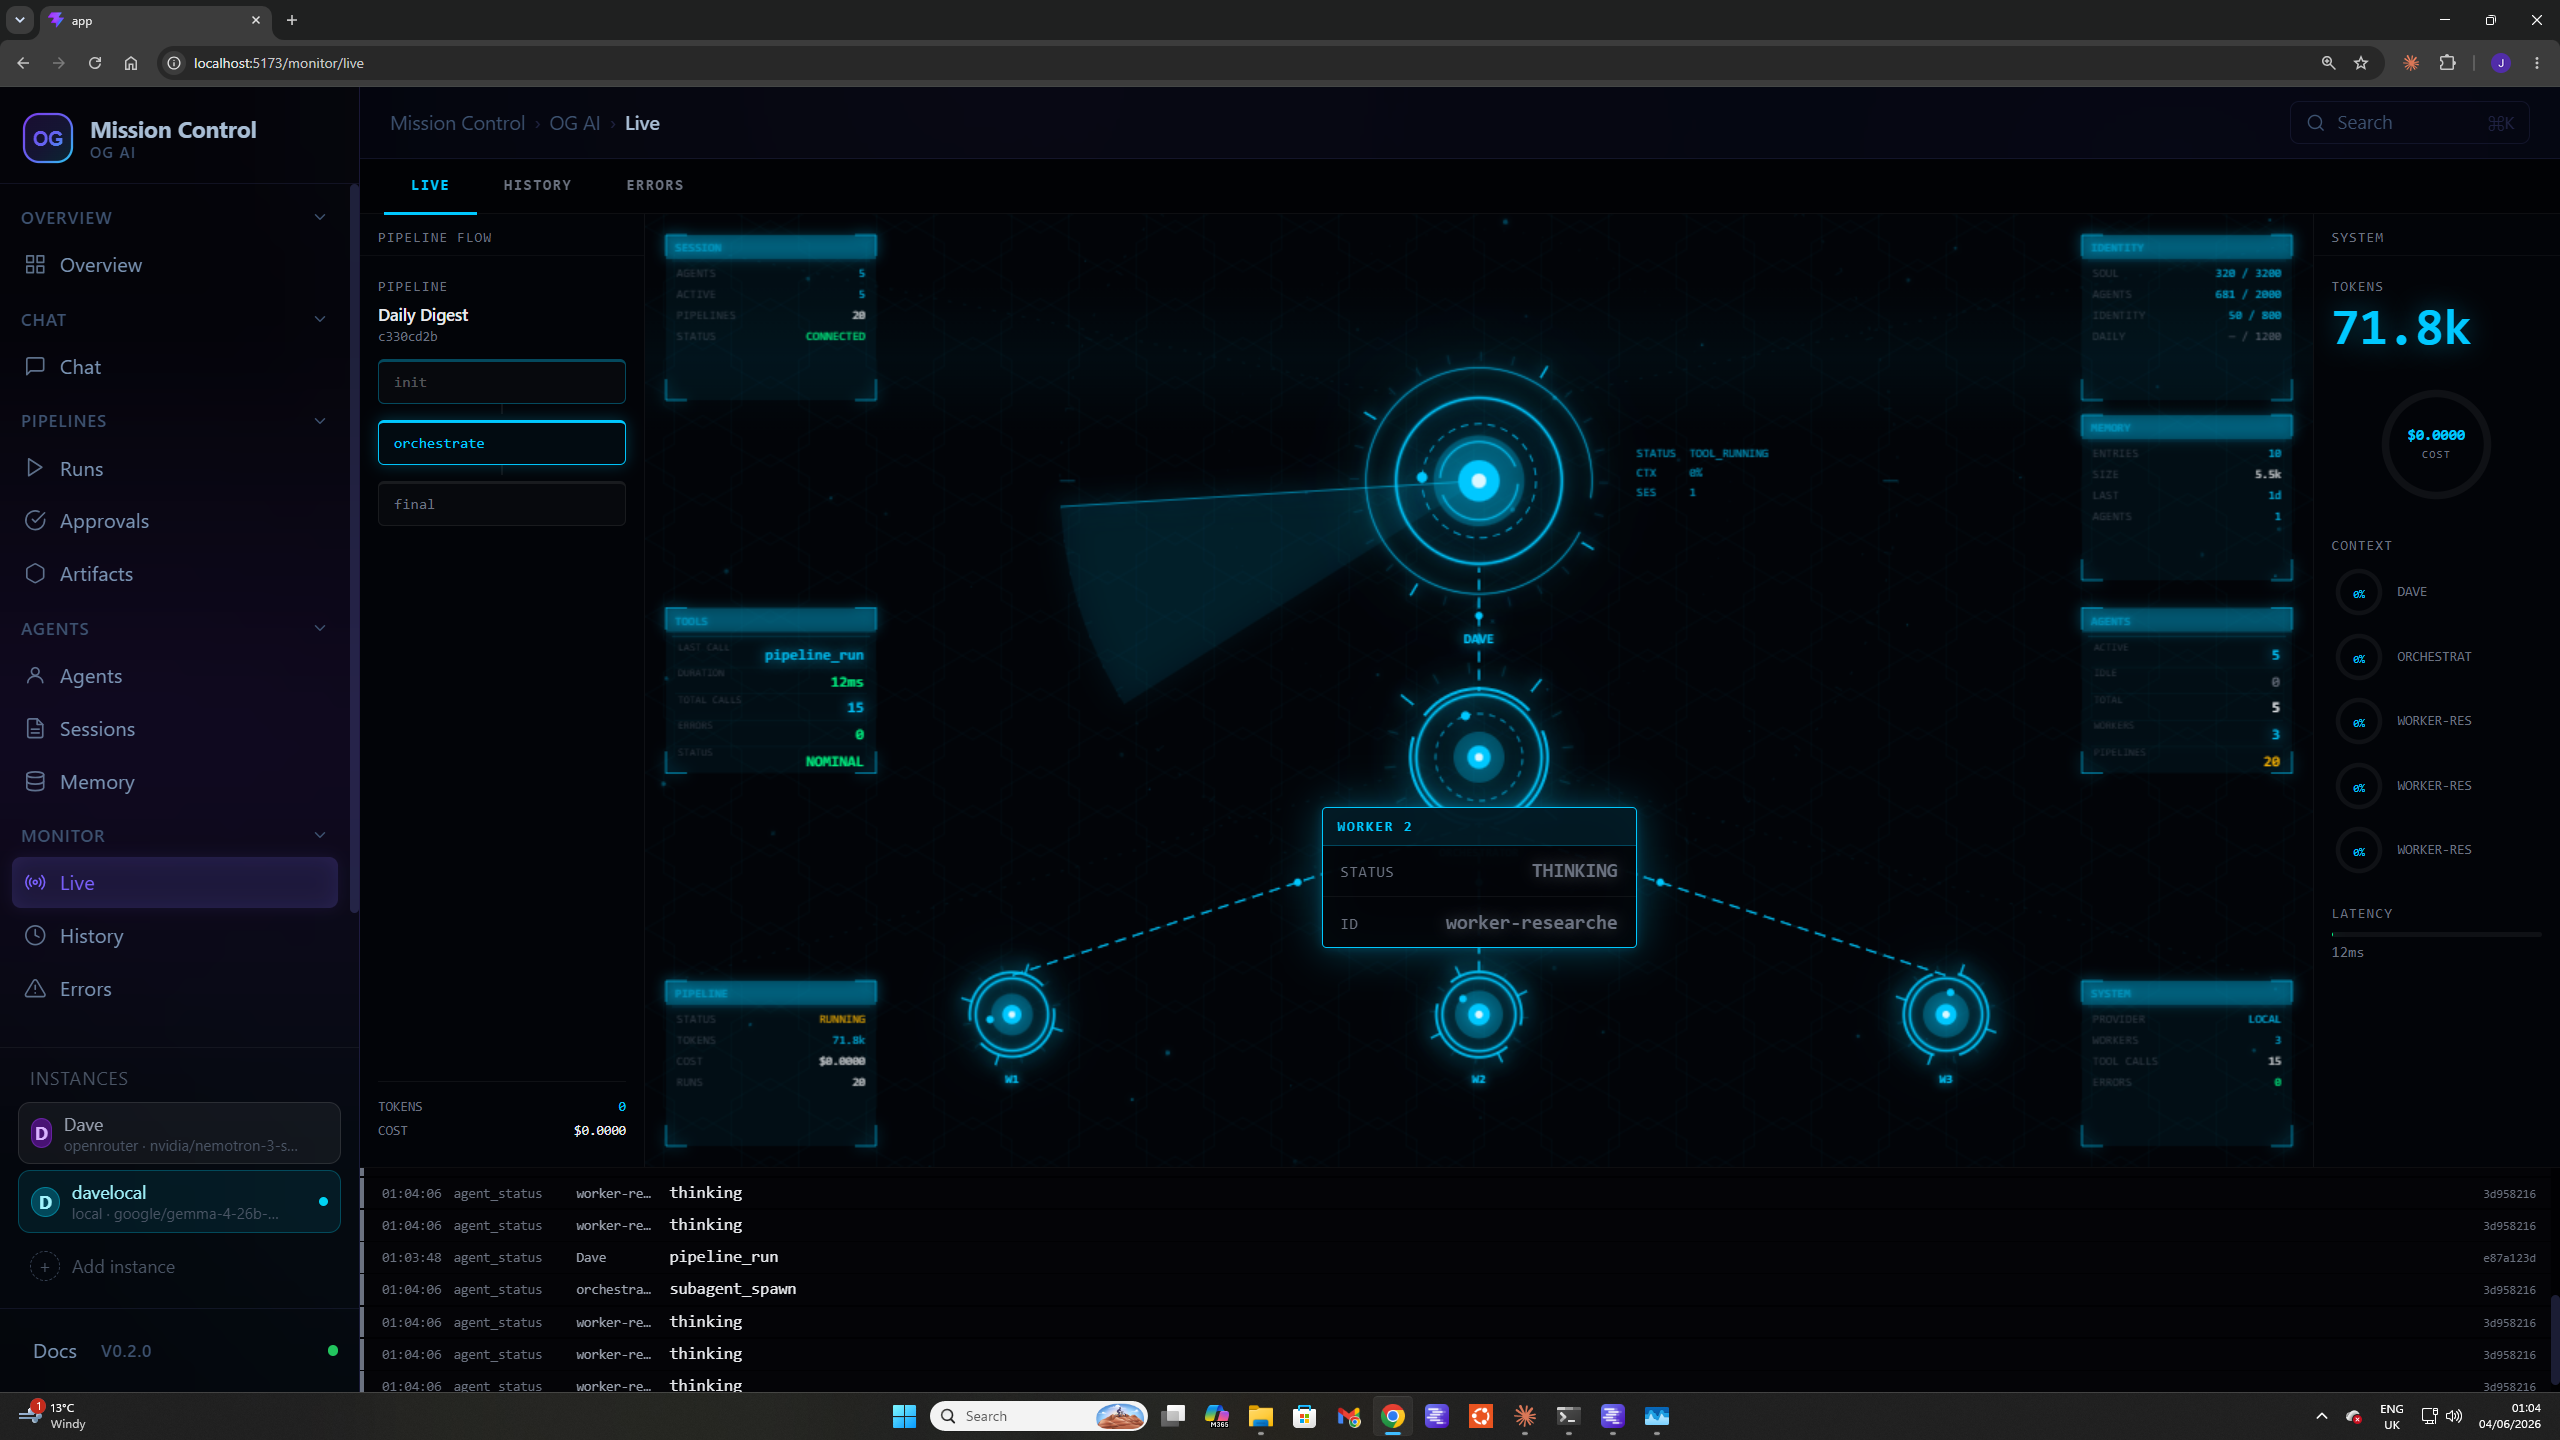Click the OG Mission Control logo

pyautogui.click(x=48, y=138)
